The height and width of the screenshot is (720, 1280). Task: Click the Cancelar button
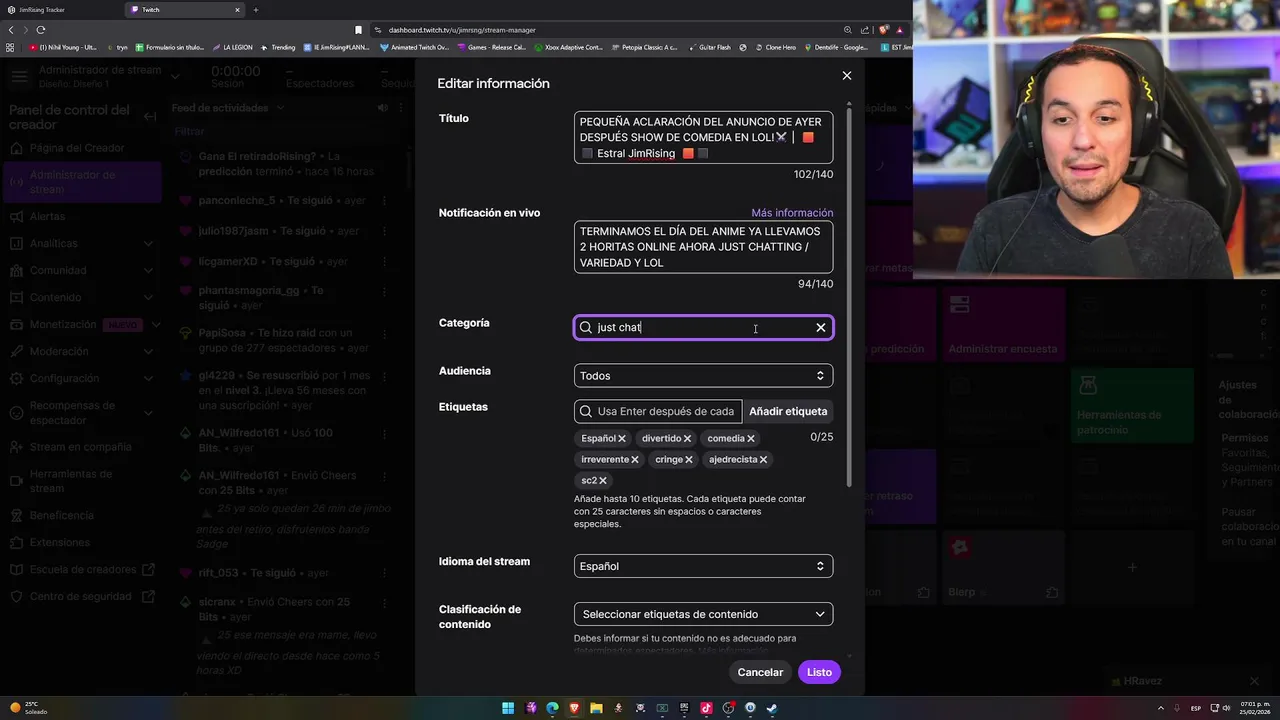click(x=760, y=672)
